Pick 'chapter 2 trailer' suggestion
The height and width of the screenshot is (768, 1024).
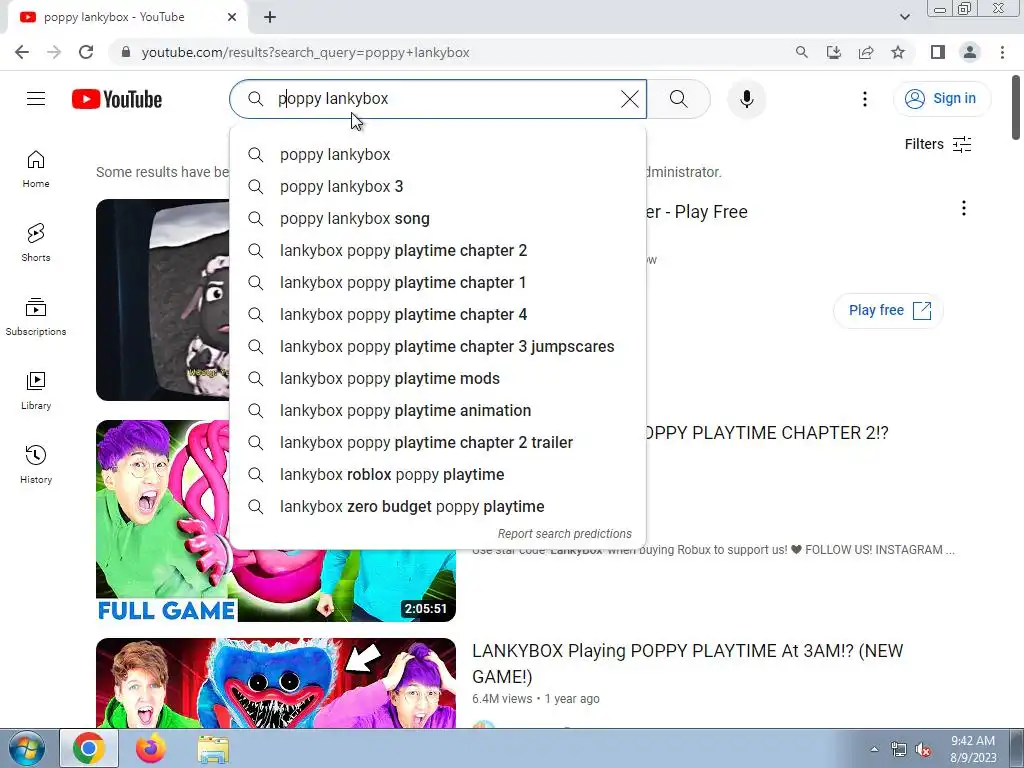pyautogui.click(x=438, y=443)
